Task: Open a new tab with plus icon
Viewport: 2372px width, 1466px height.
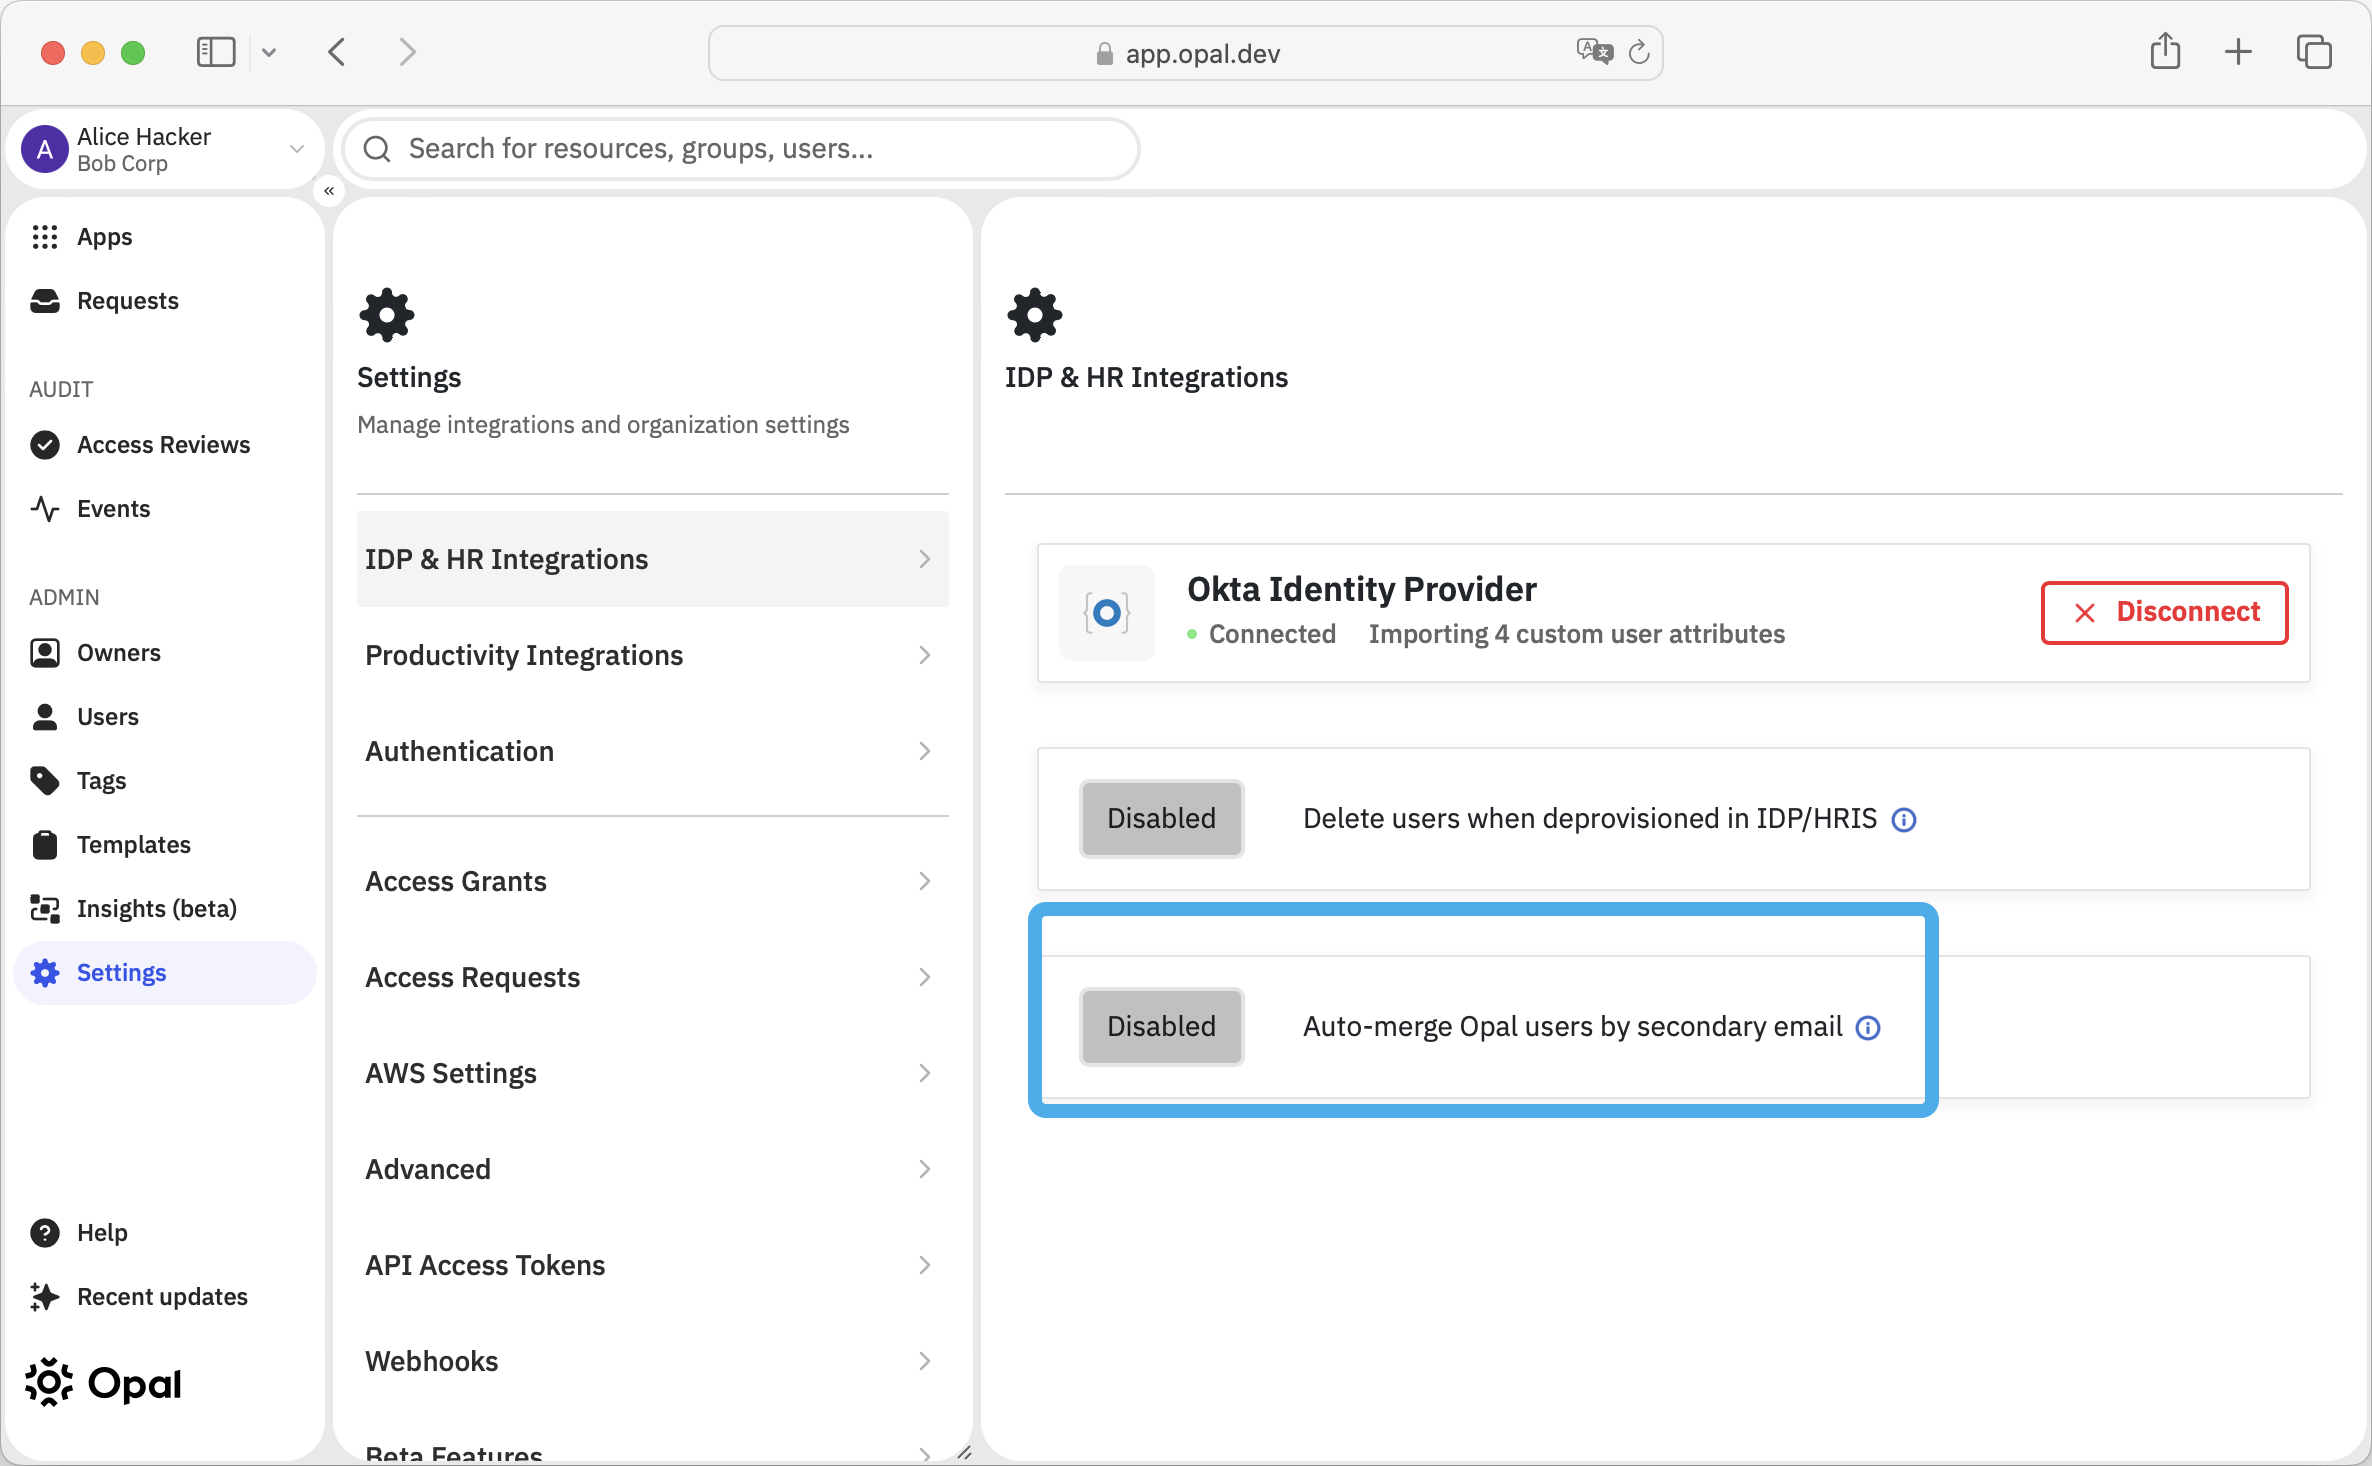Action: (2239, 52)
